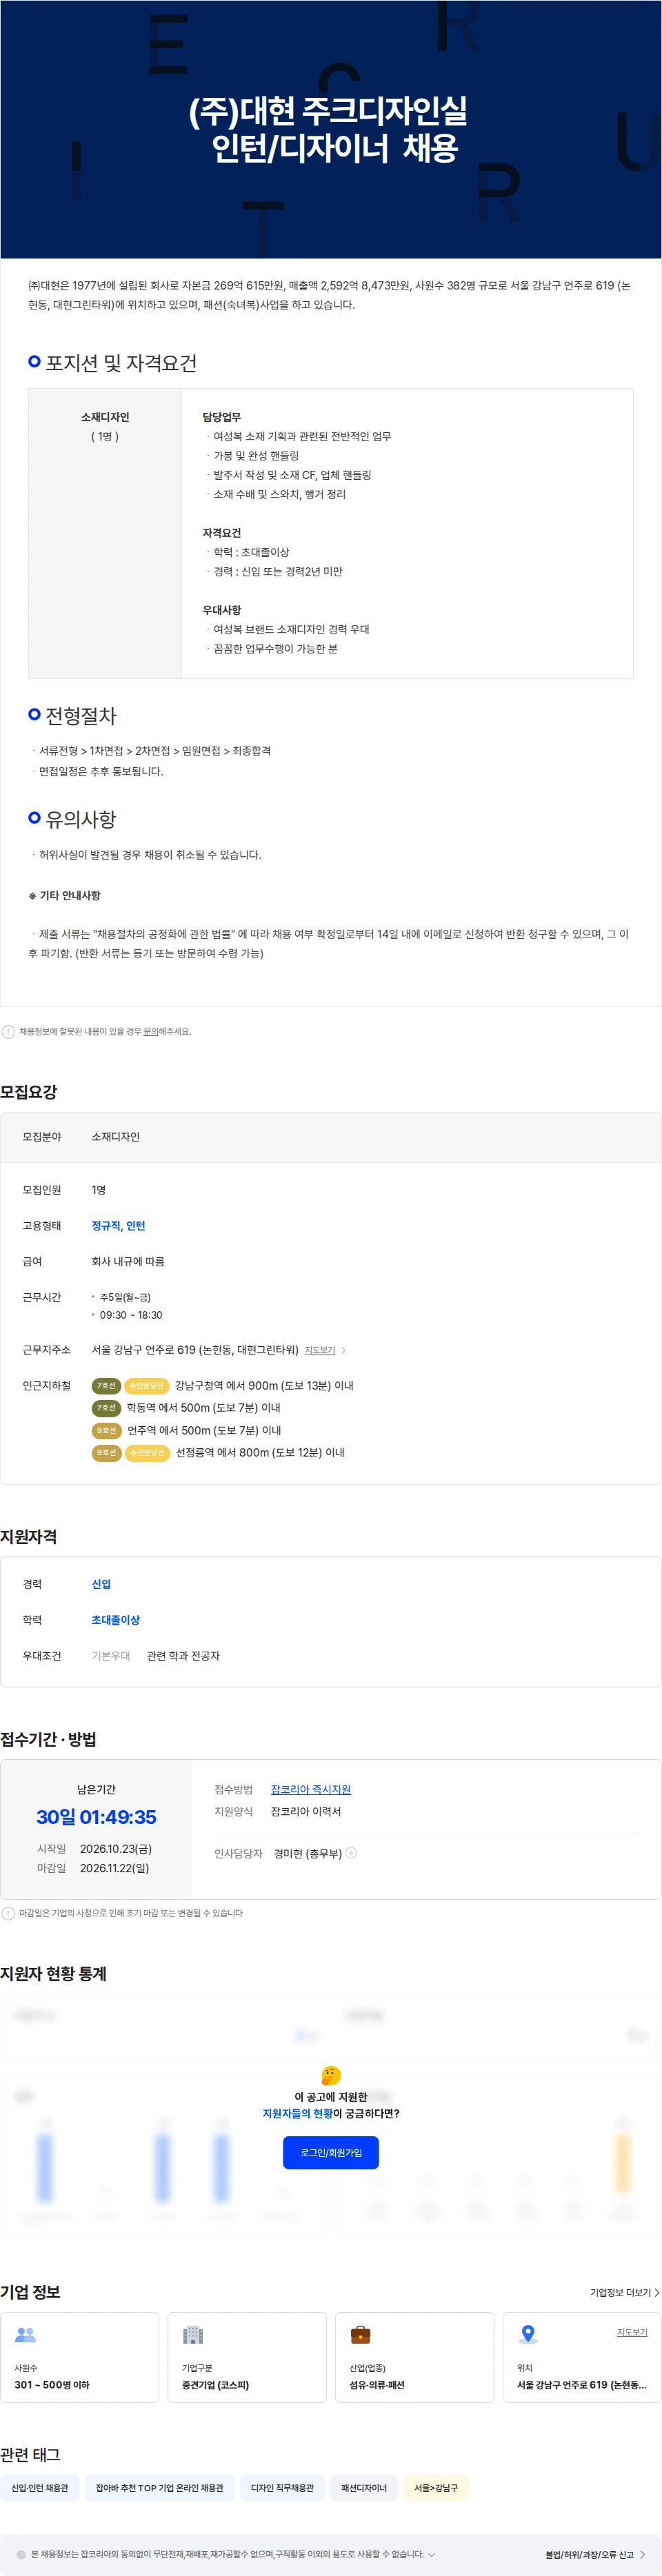Click remaining time 30일 01:49:35

click(x=96, y=1817)
